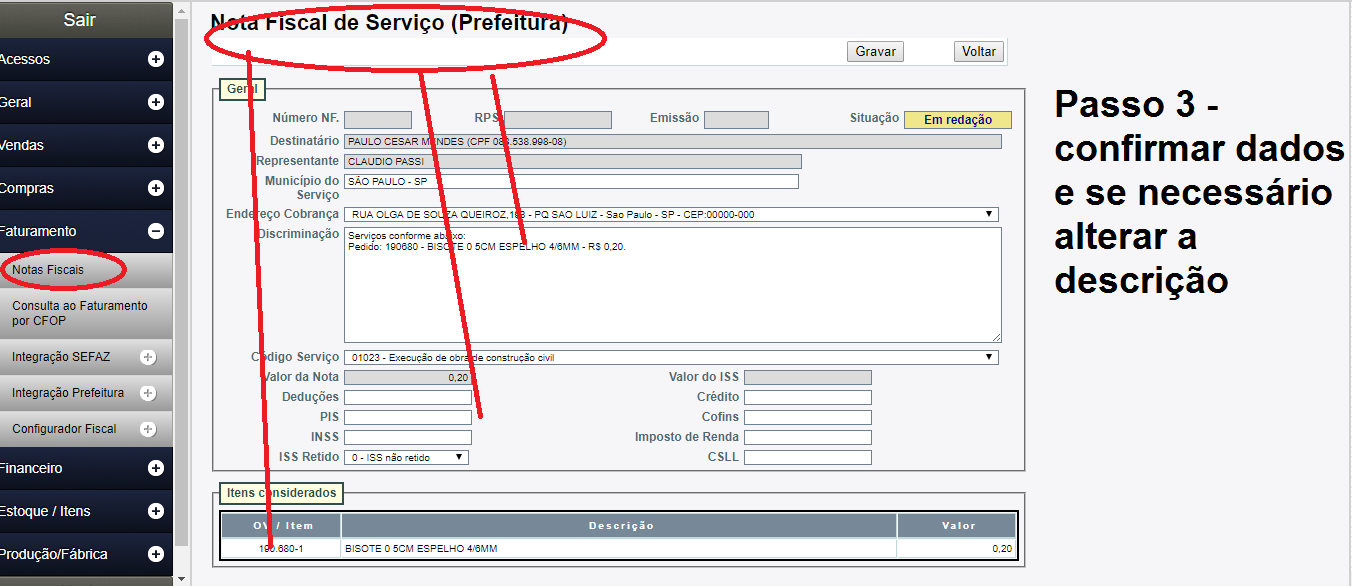Click the Voltar button
The image size is (1352, 586).
click(979, 52)
